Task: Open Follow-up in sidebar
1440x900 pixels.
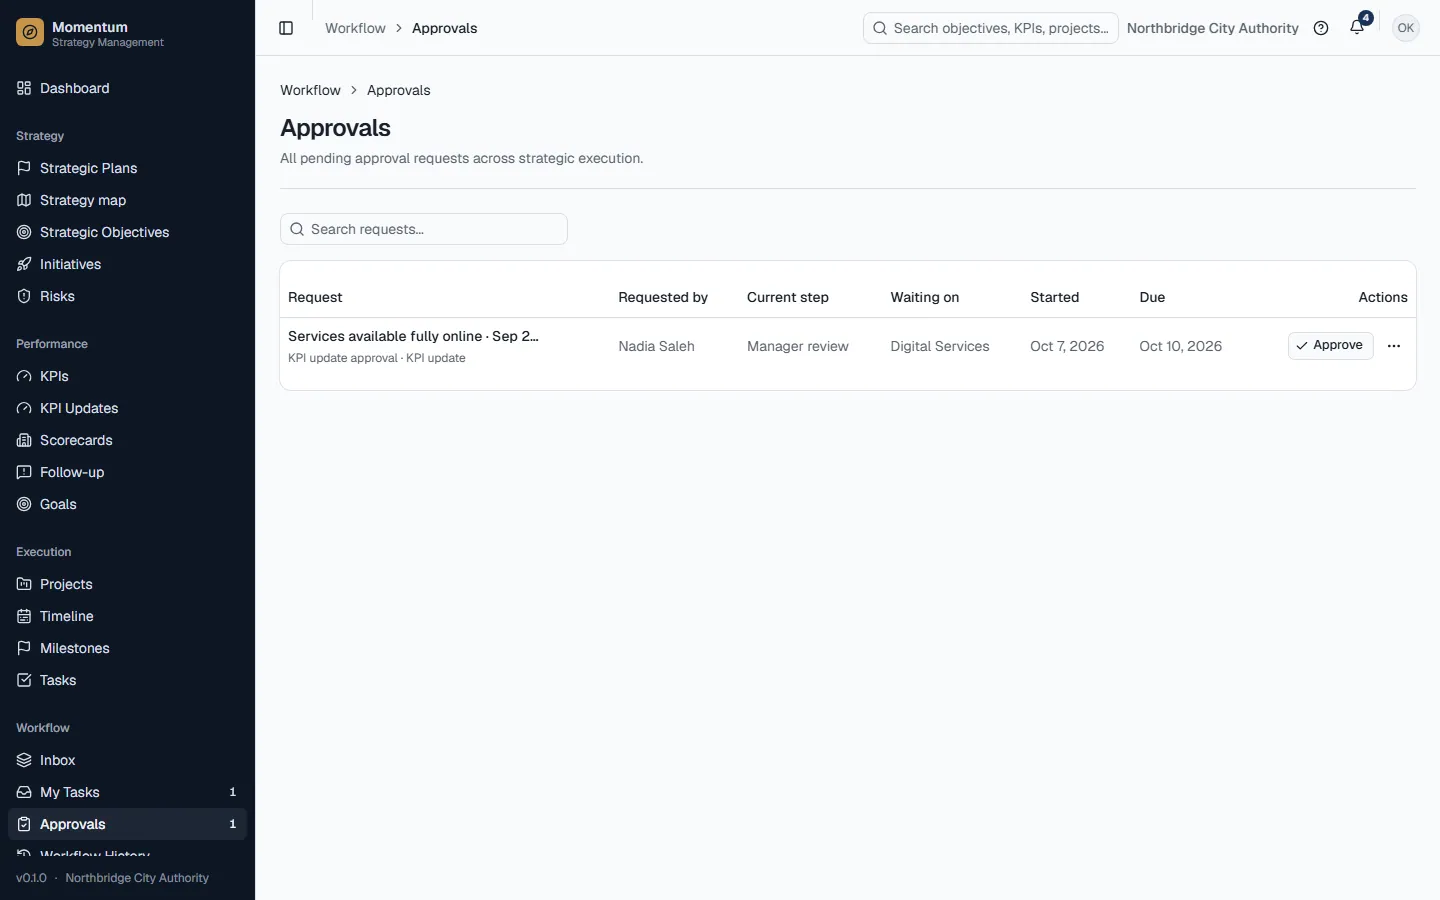Action: [127, 472]
